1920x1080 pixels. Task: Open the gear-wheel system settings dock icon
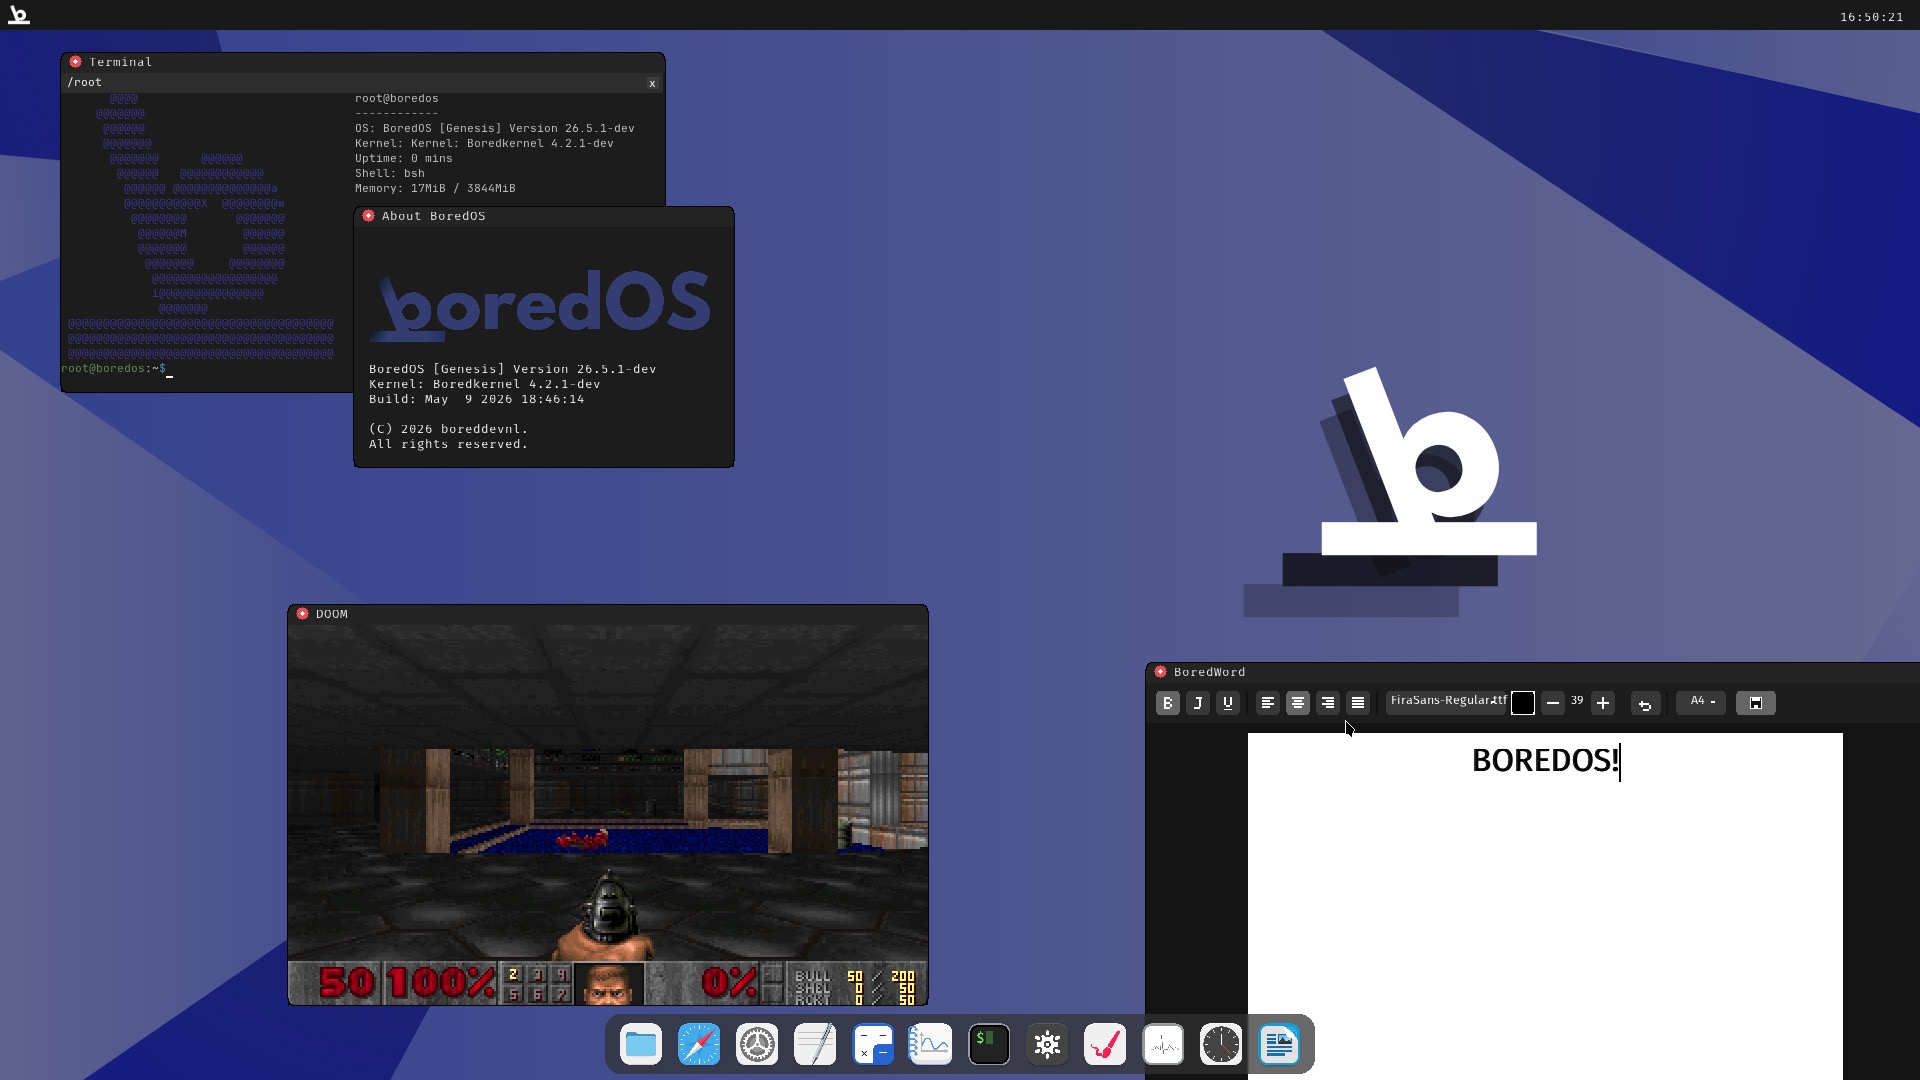pos(757,1045)
